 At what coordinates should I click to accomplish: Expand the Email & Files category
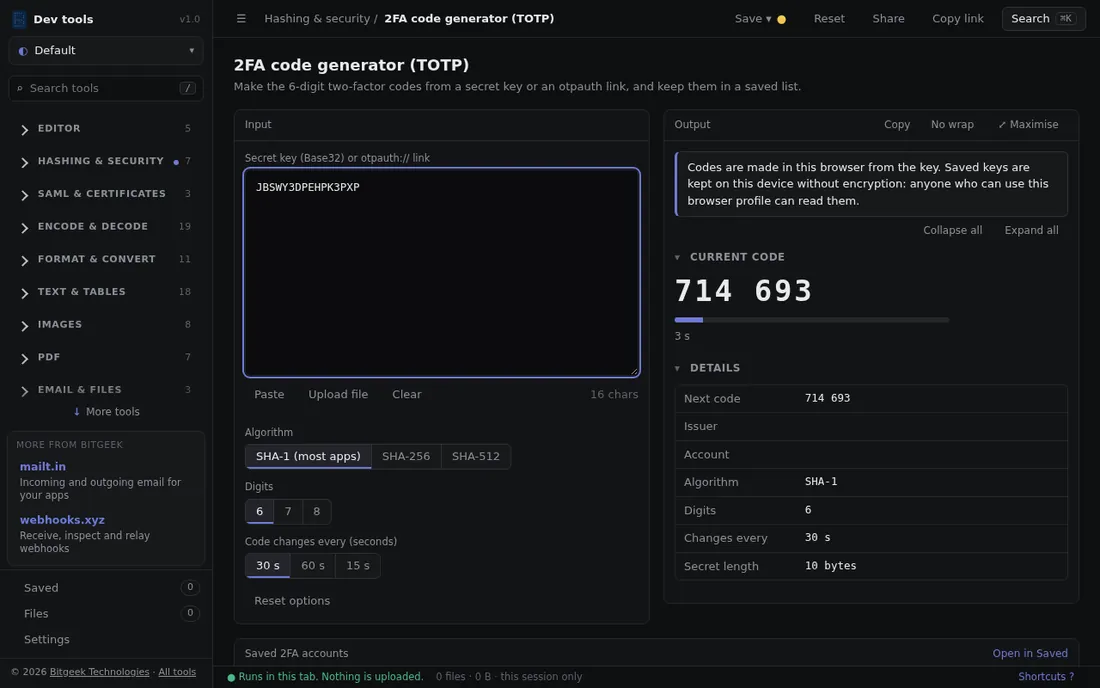point(106,389)
